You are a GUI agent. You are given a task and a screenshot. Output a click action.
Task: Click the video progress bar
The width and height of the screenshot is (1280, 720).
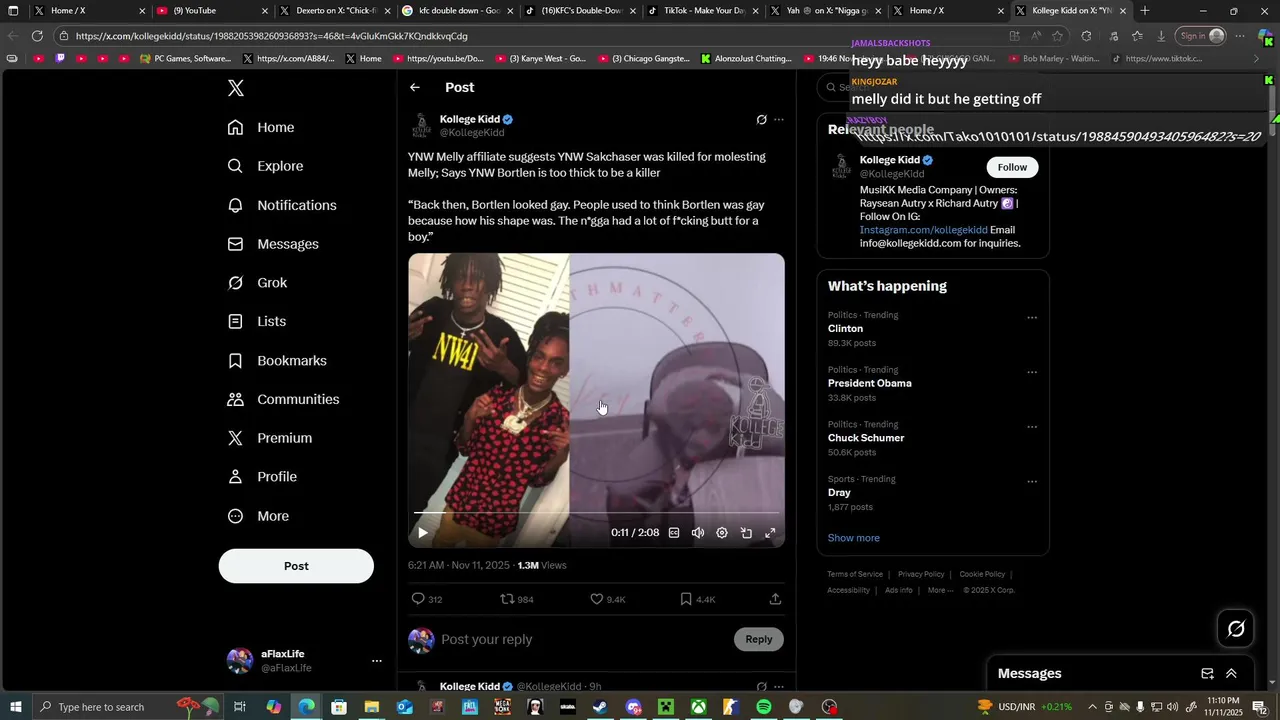(596, 513)
